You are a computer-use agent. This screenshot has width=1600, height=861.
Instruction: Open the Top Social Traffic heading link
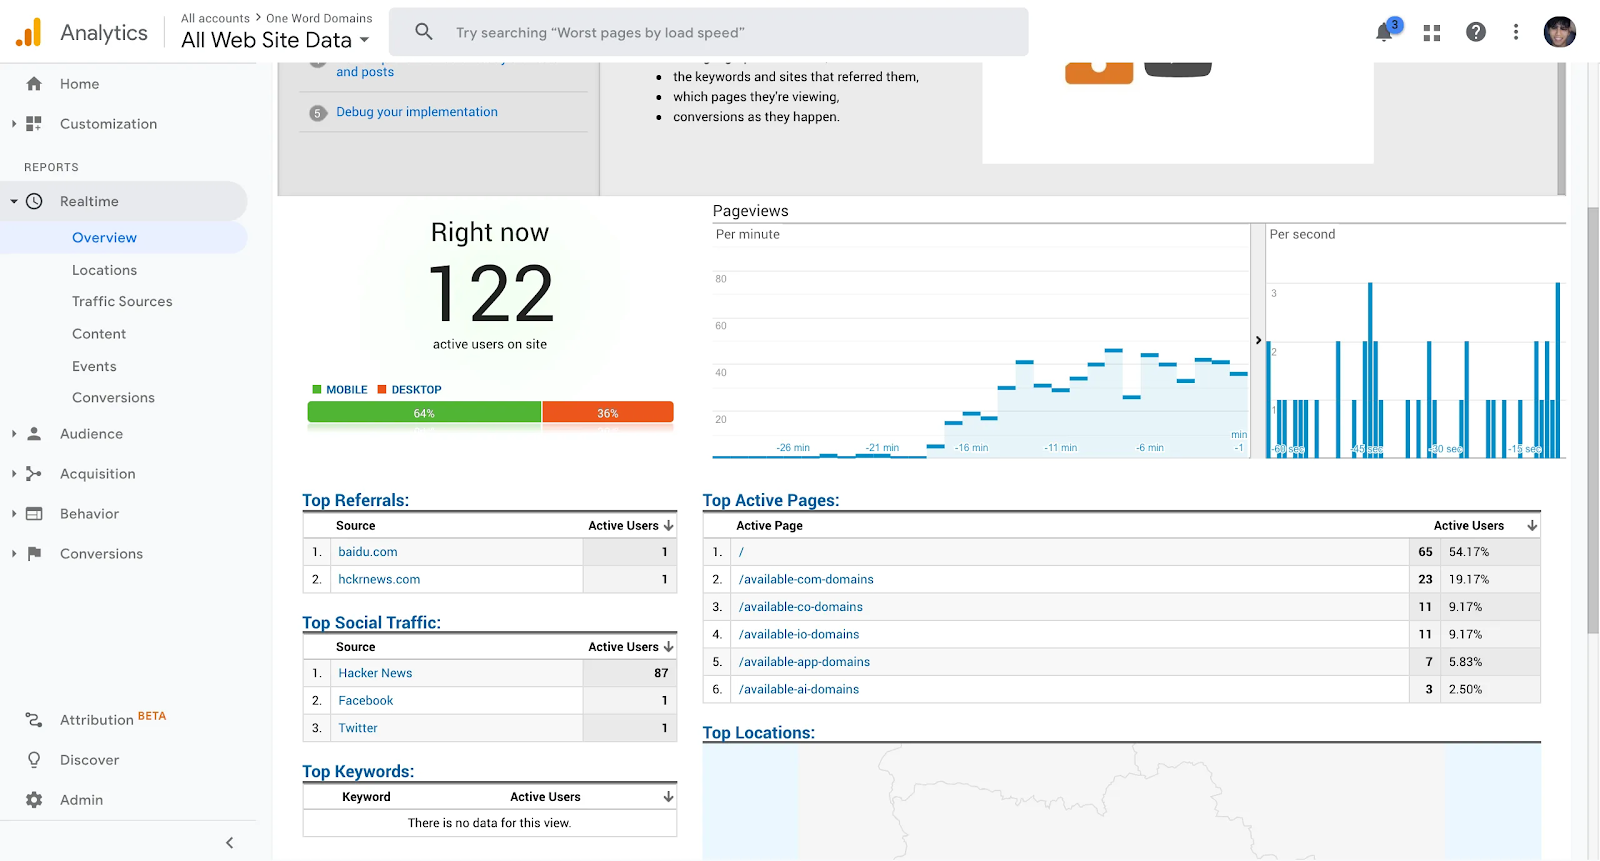371,622
